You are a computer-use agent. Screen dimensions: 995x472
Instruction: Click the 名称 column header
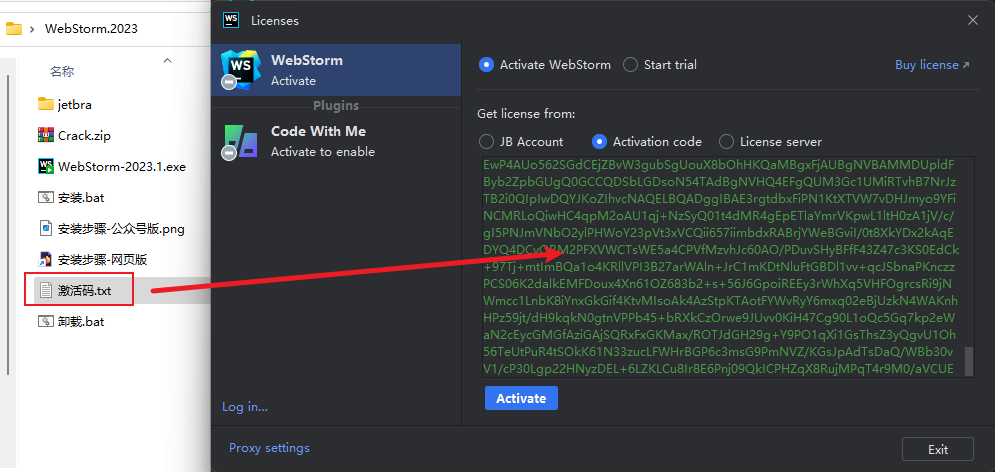point(62,72)
